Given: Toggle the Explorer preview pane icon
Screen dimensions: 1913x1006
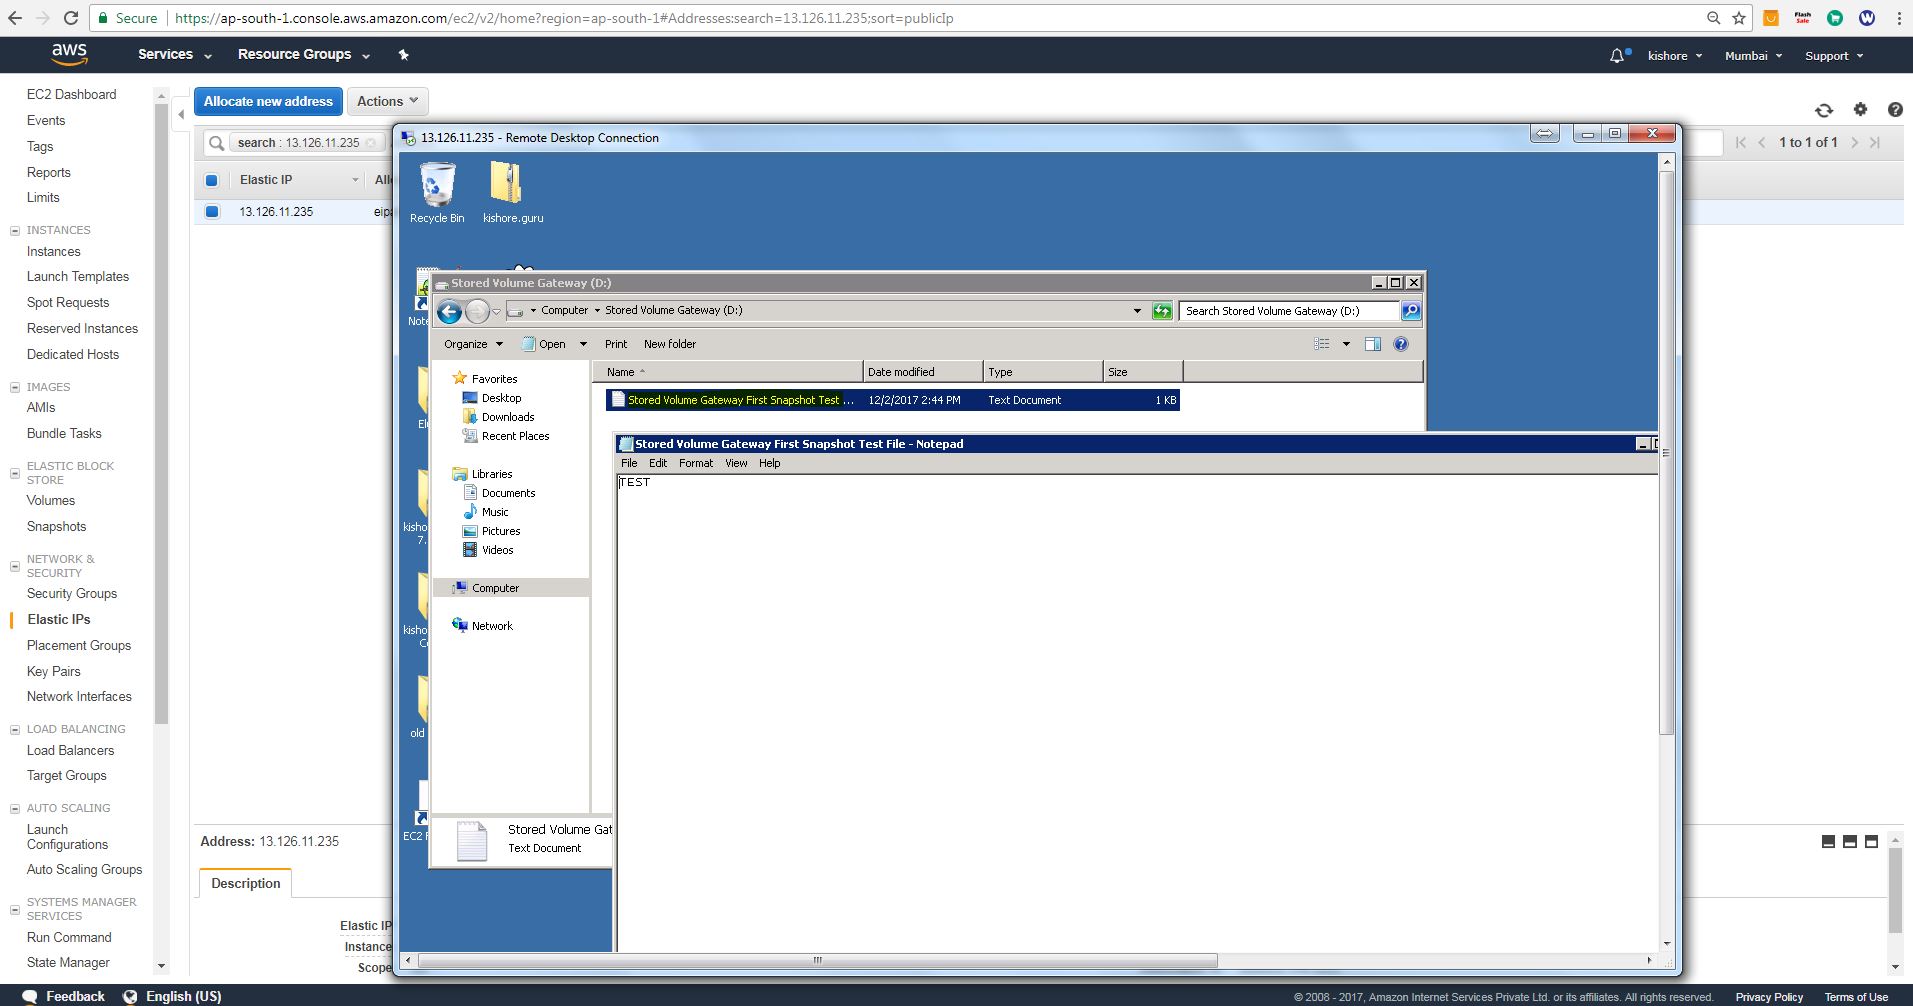Looking at the screenshot, I should pyautogui.click(x=1372, y=344).
